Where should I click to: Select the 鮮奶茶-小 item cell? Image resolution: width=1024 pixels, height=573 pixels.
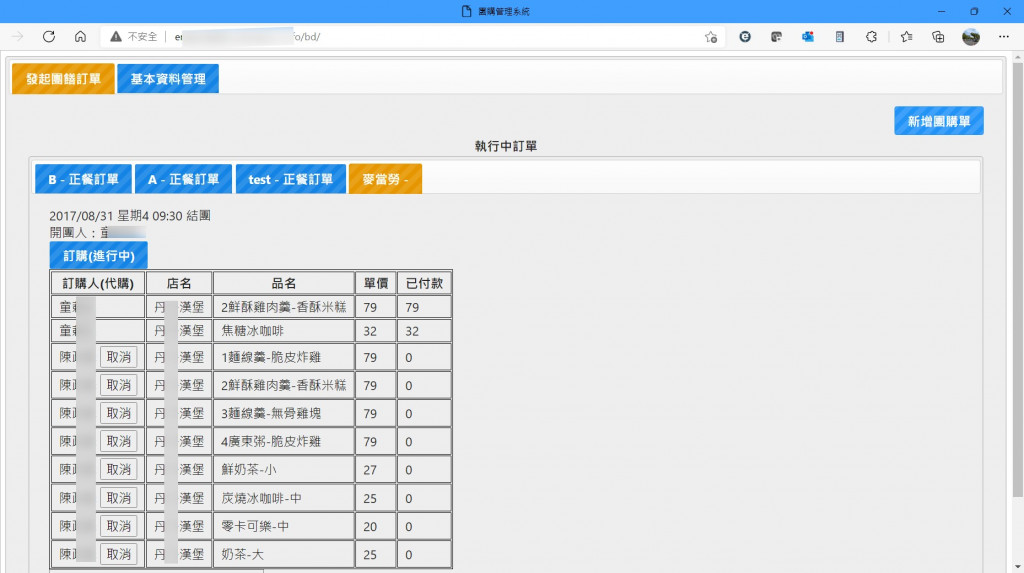coord(283,470)
